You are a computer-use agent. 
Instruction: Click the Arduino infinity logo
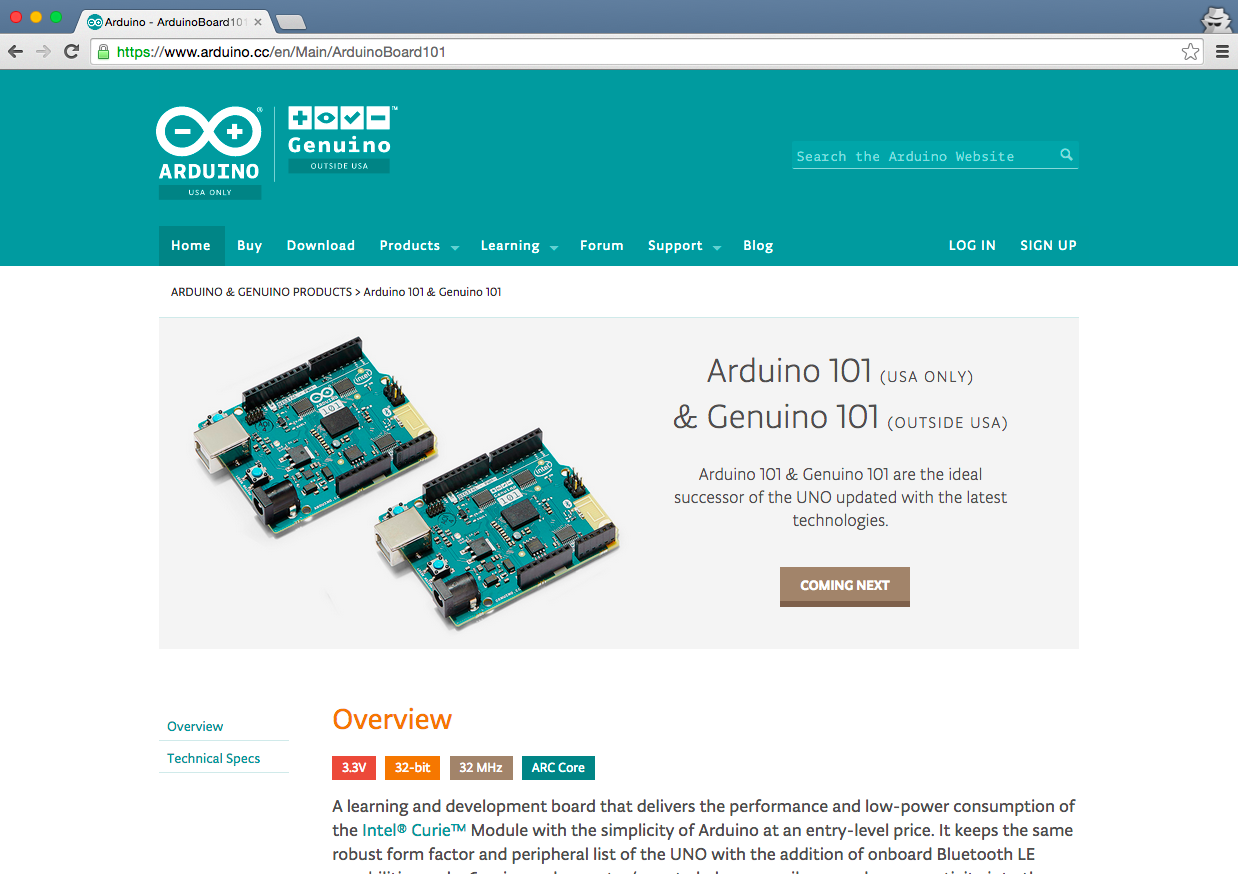[x=210, y=132]
